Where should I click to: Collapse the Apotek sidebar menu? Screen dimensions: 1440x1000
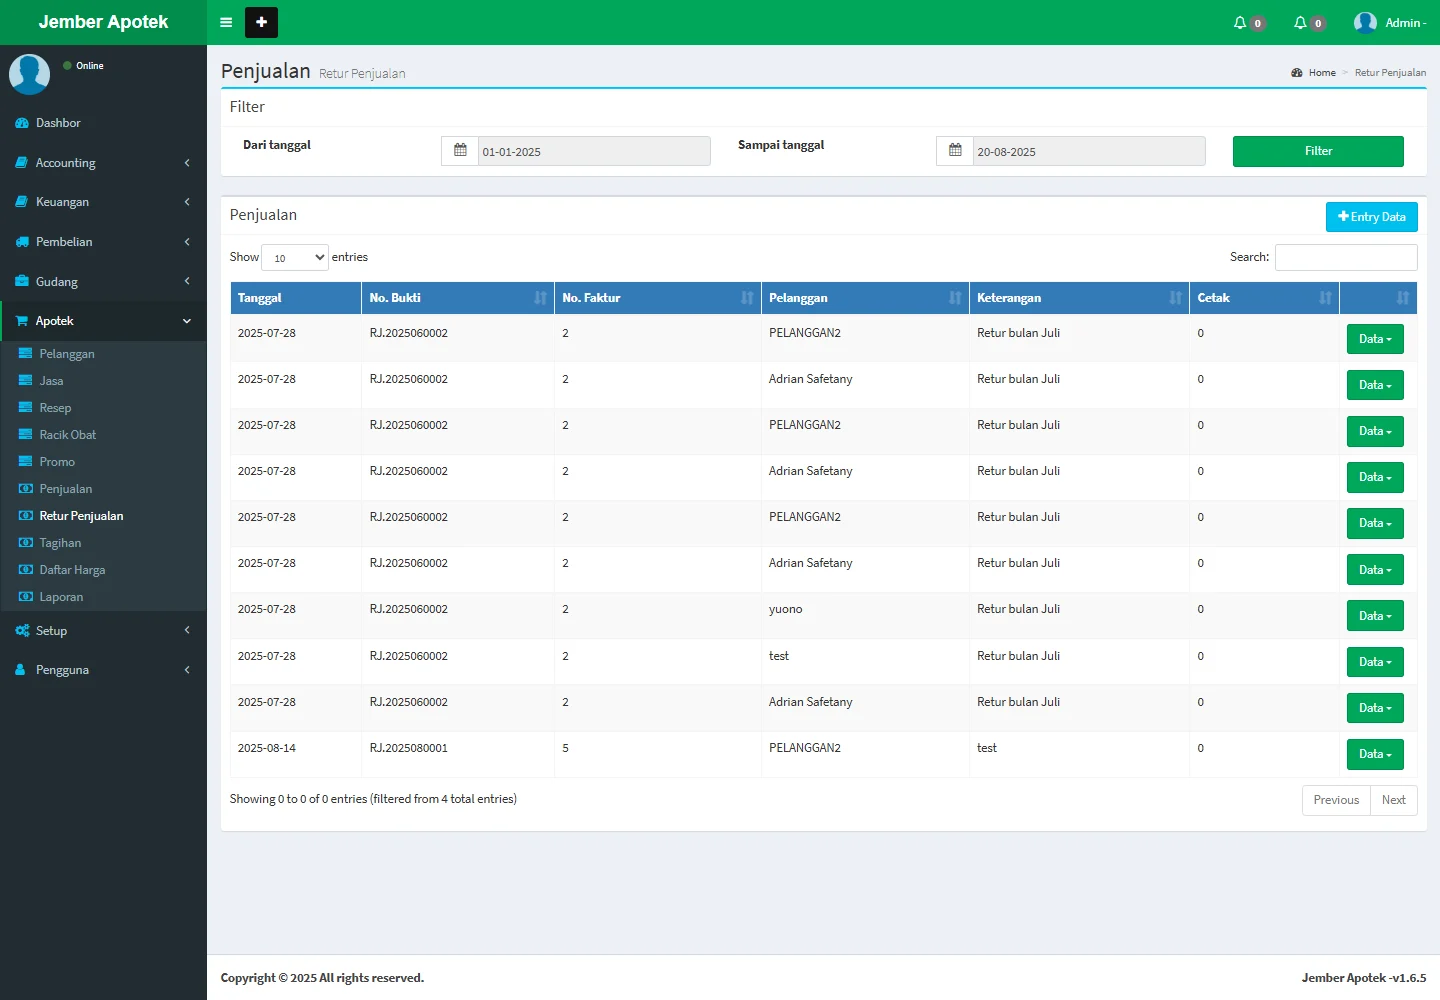click(103, 321)
